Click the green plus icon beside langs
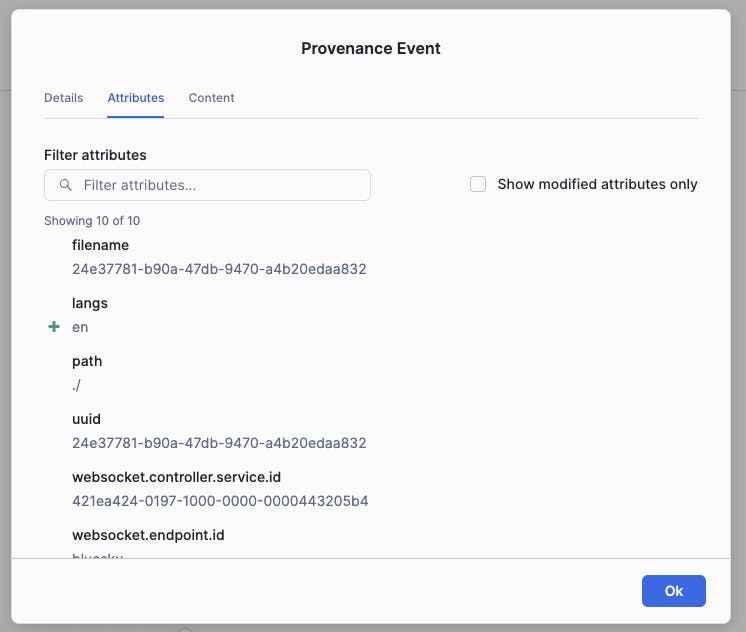This screenshot has width=746, height=632. tap(54, 326)
